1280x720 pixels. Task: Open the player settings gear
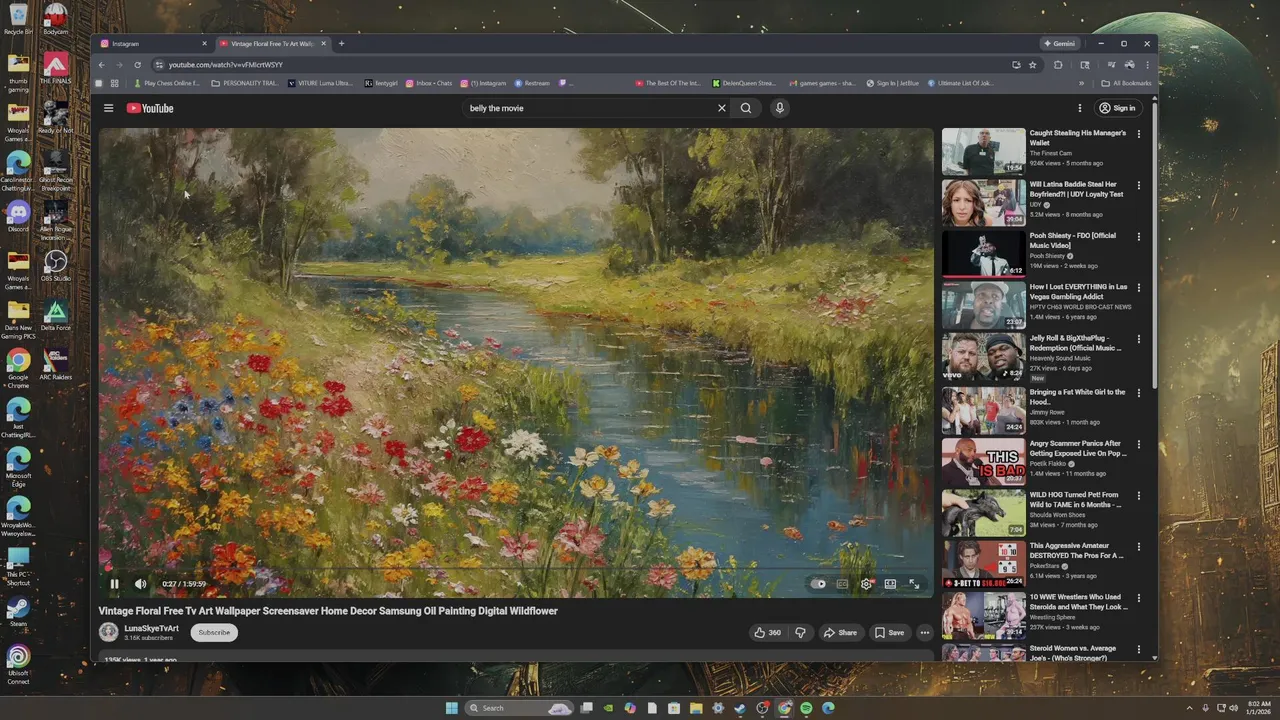click(x=866, y=584)
